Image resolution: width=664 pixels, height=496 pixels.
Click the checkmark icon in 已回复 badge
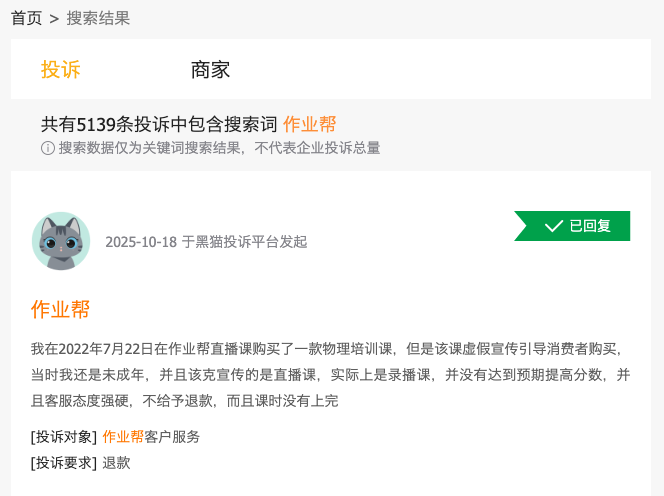pos(554,226)
